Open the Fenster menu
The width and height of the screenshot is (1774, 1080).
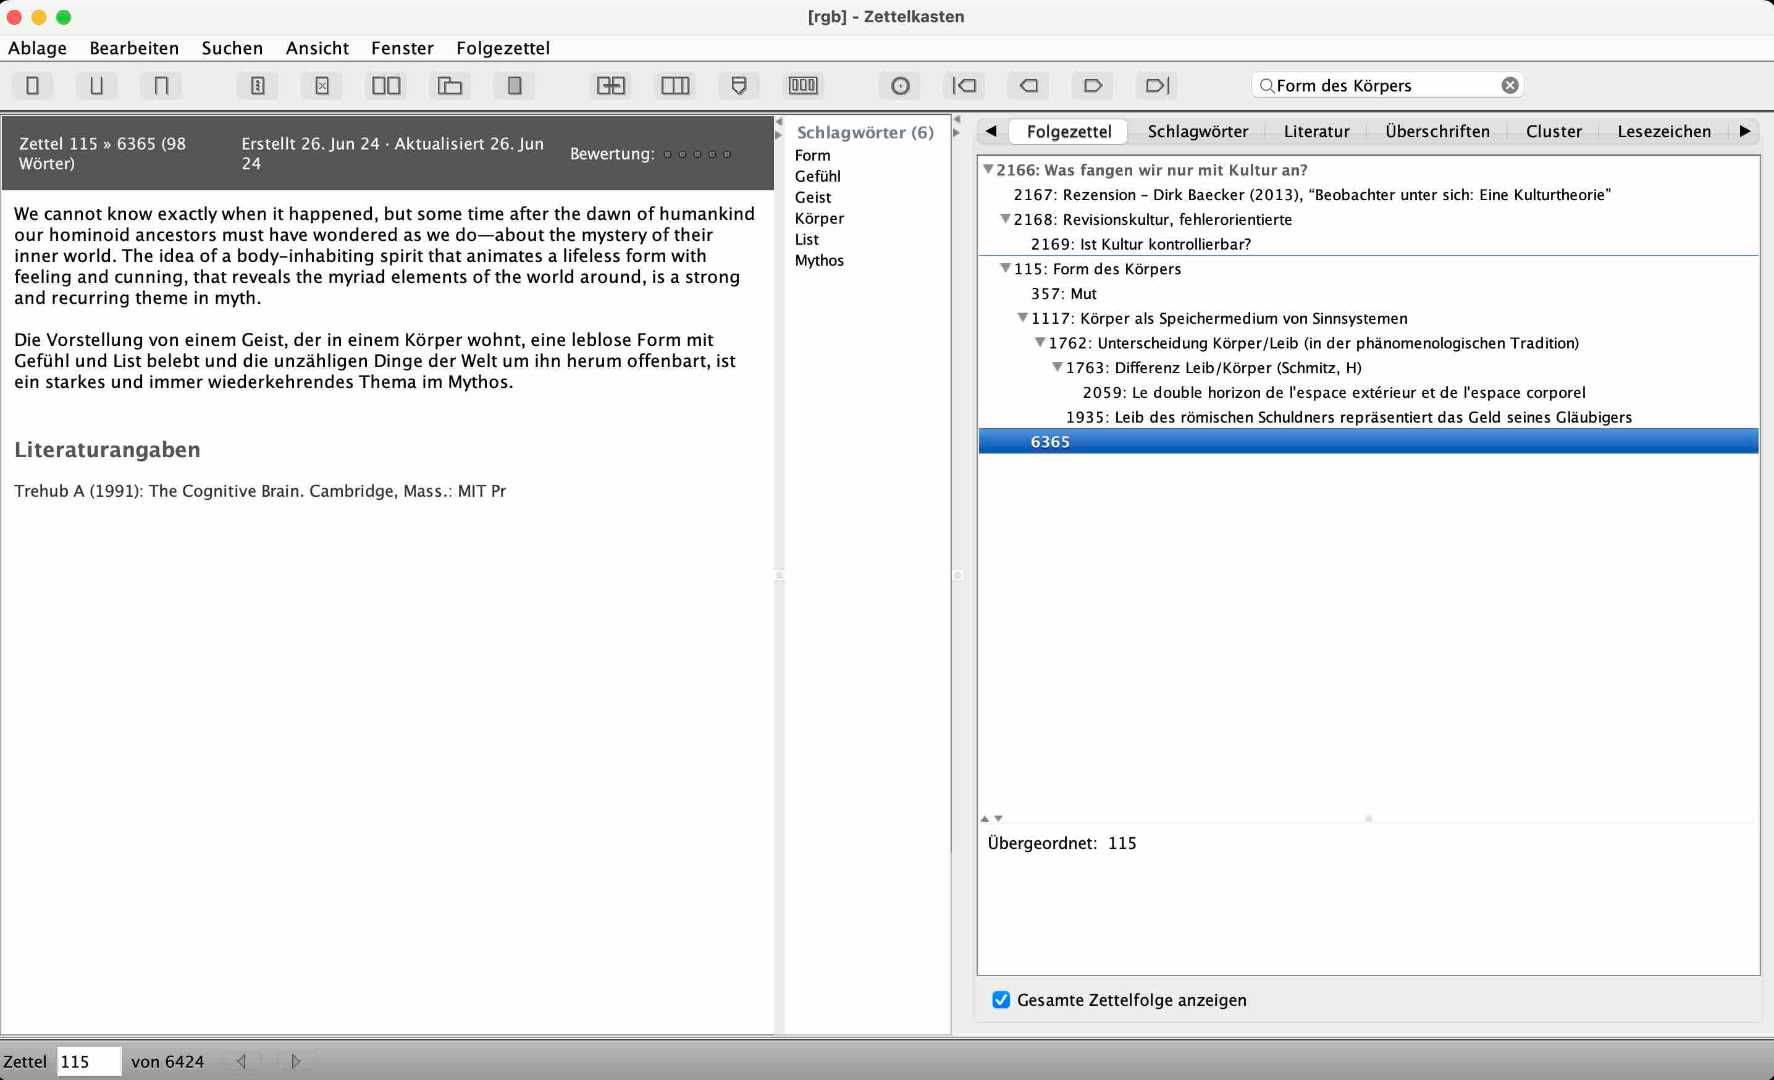pos(402,48)
